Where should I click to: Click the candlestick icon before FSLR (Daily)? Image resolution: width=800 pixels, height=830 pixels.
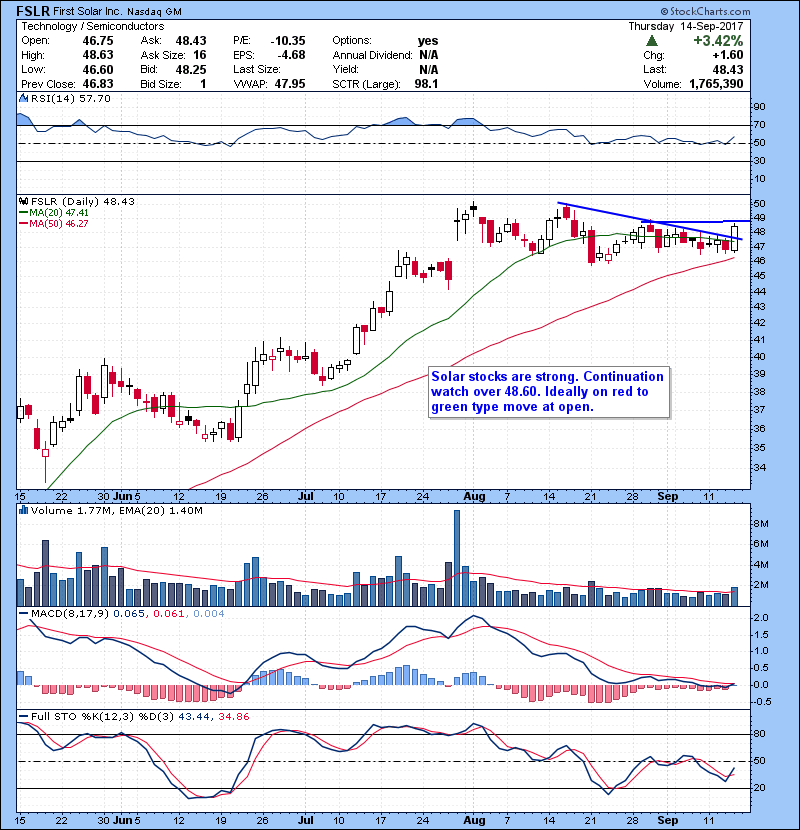click(23, 201)
